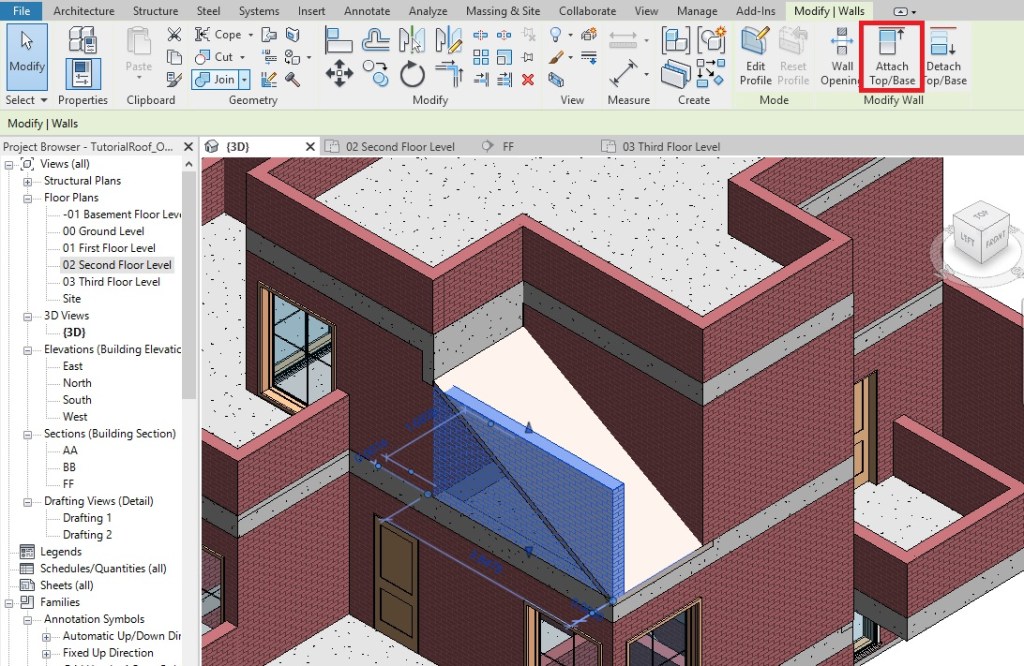Screen dimensions: 1024x666
Task: Select the Edit Profile tool
Action: click(755, 55)
